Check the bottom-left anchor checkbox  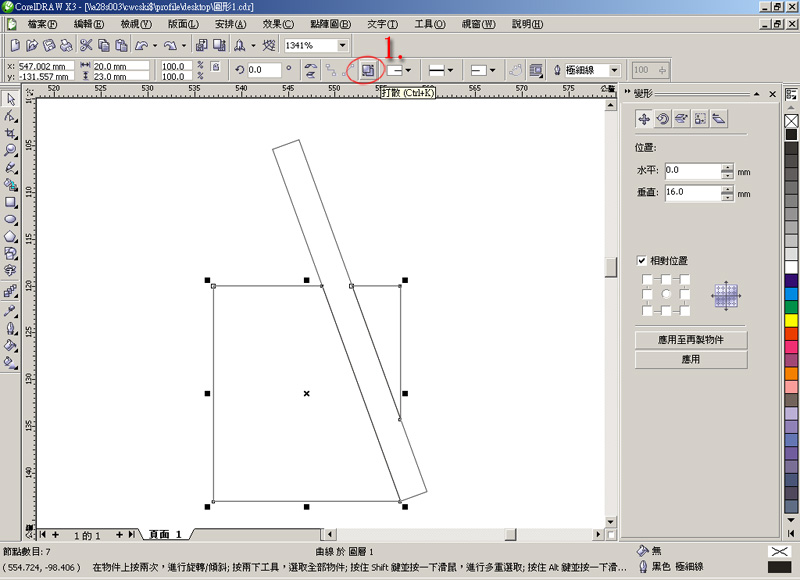(647, 310)
